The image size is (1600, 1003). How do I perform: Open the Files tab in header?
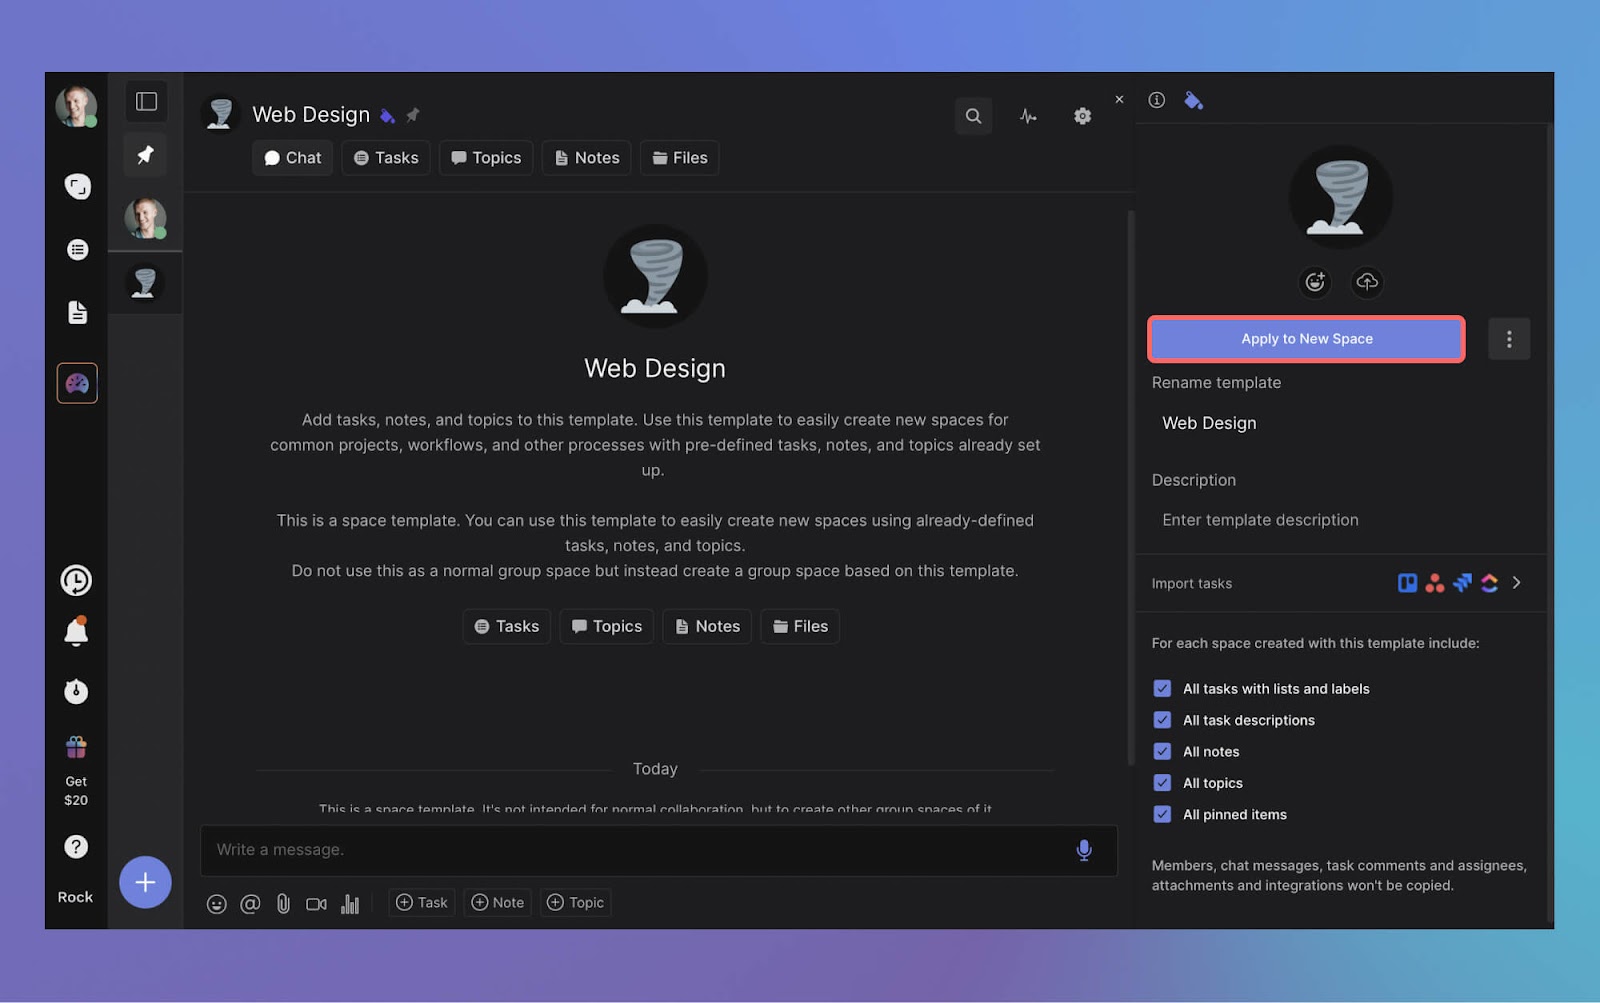coord(680,158)
